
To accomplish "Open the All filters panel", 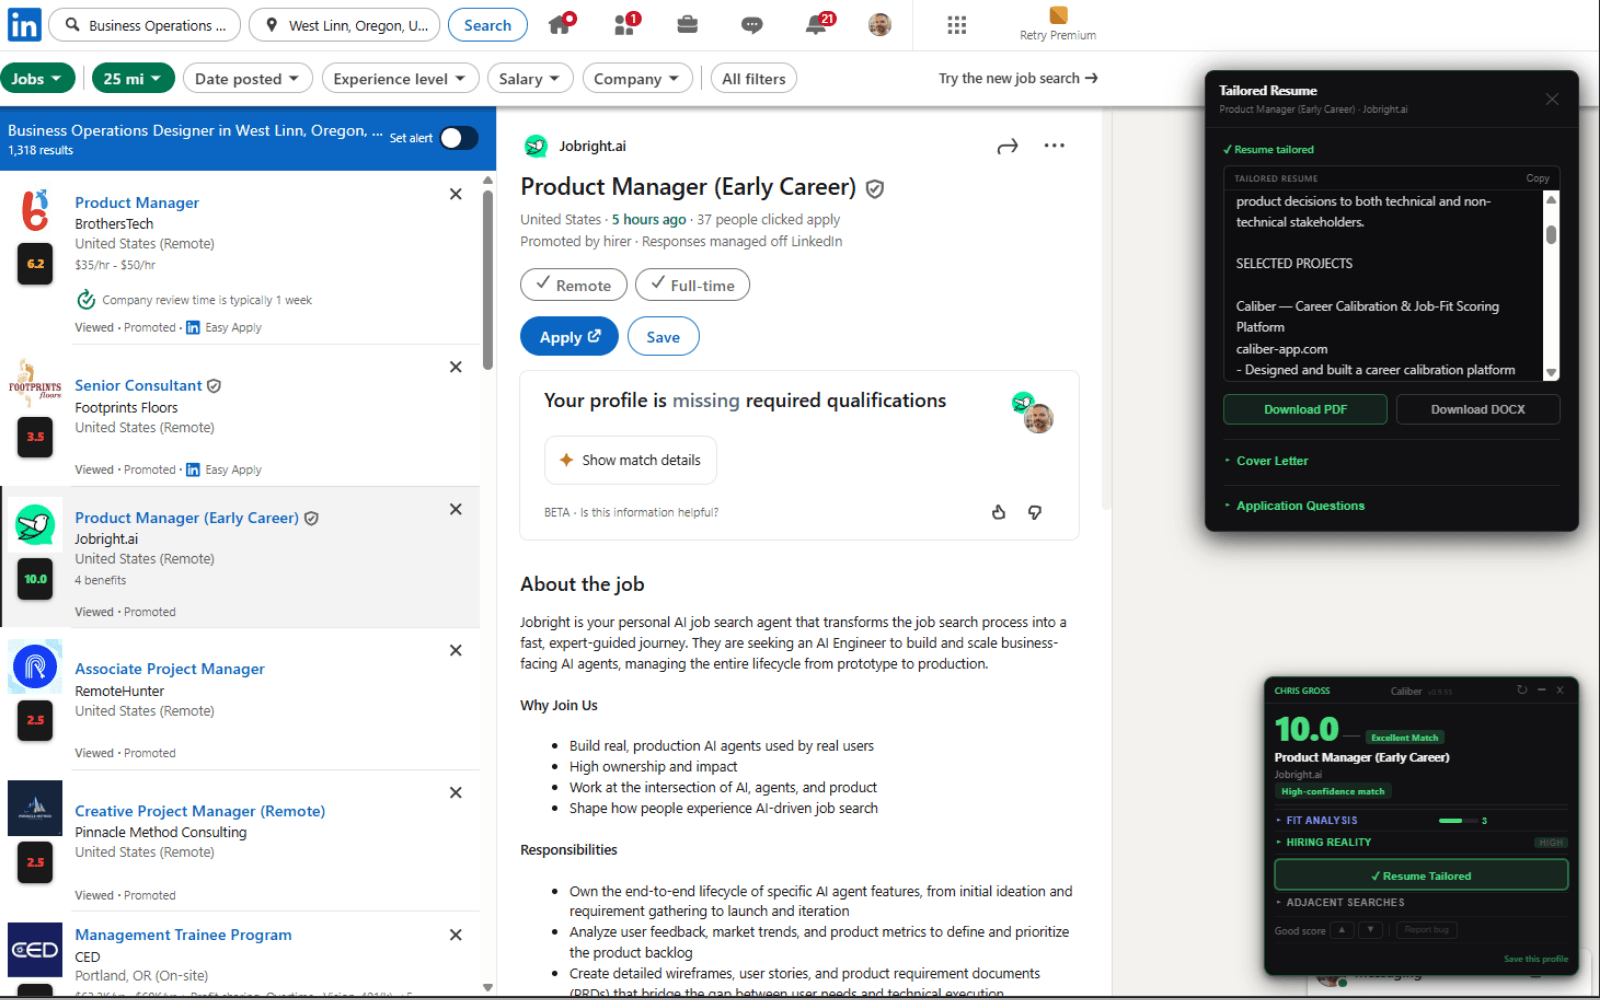I will (753, 78).
